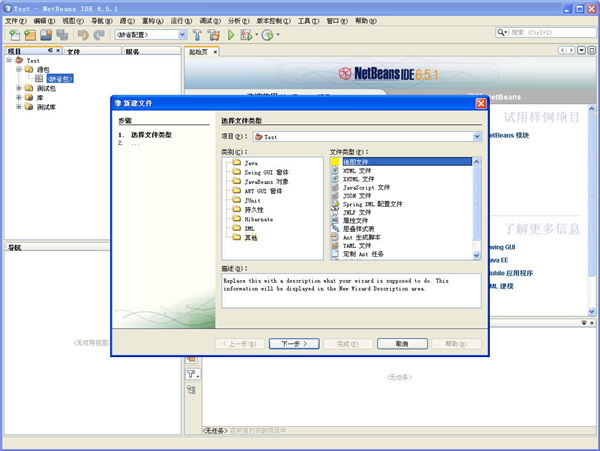This screenshot has width=600, height=451.
Task: Click the 取消 button in dialog
Action: [x=402, y=344]
